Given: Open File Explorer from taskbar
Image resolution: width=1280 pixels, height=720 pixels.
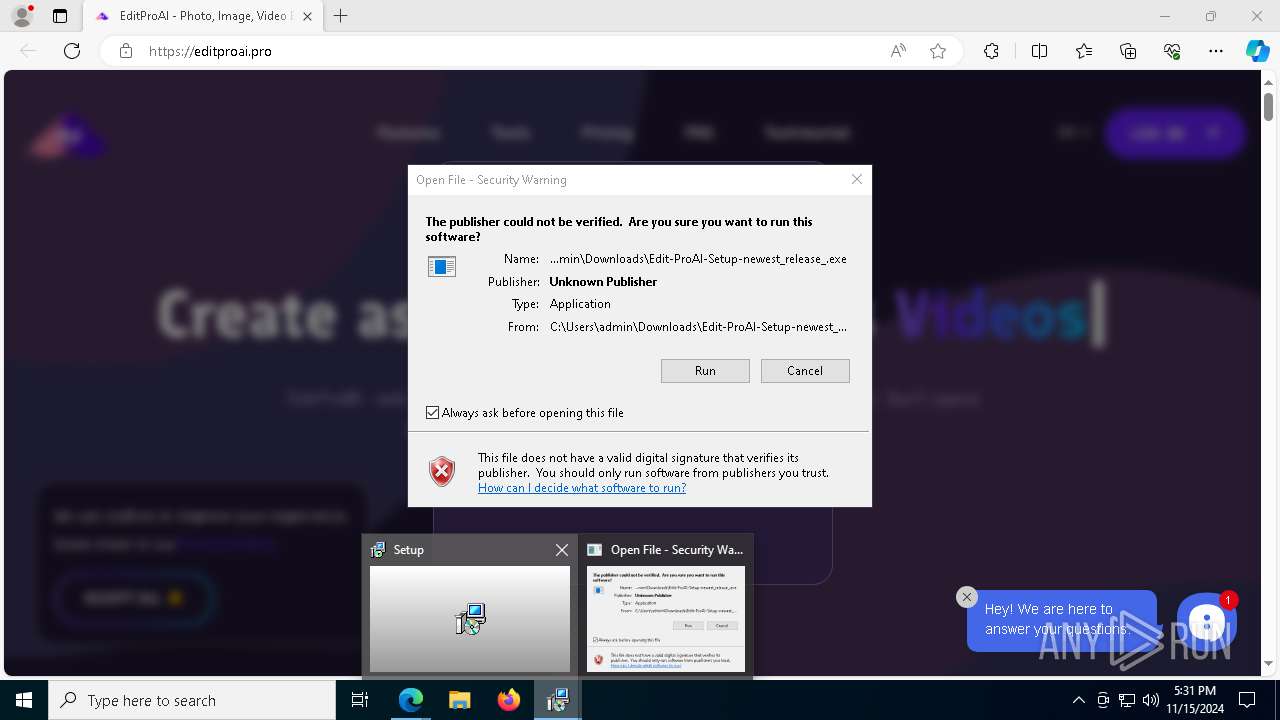Looking at the screenshot, I should pyautogui.click(x=460, y=701).
